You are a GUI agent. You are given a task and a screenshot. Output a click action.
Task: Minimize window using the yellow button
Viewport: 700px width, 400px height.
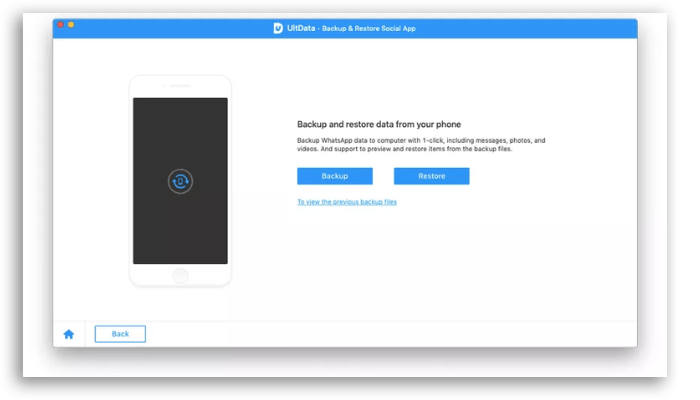(x=71, y=25)
